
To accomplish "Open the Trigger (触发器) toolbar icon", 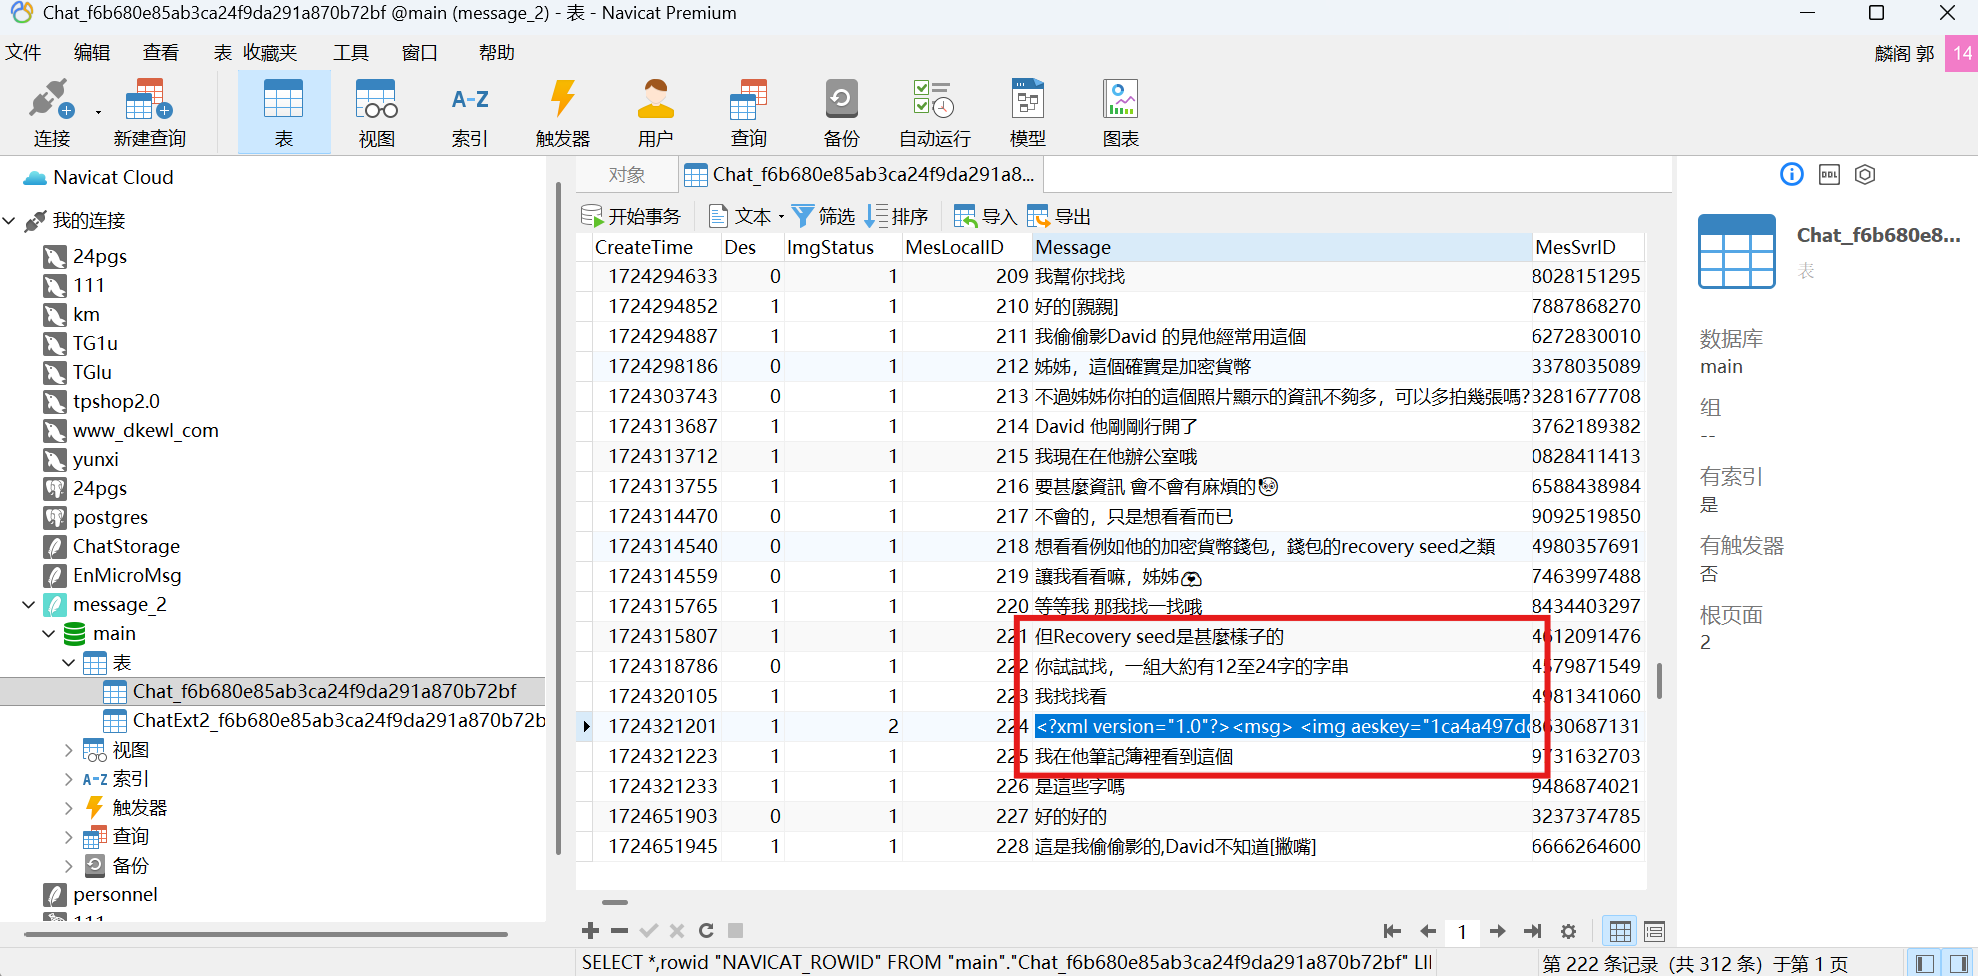I will point(563,113).
